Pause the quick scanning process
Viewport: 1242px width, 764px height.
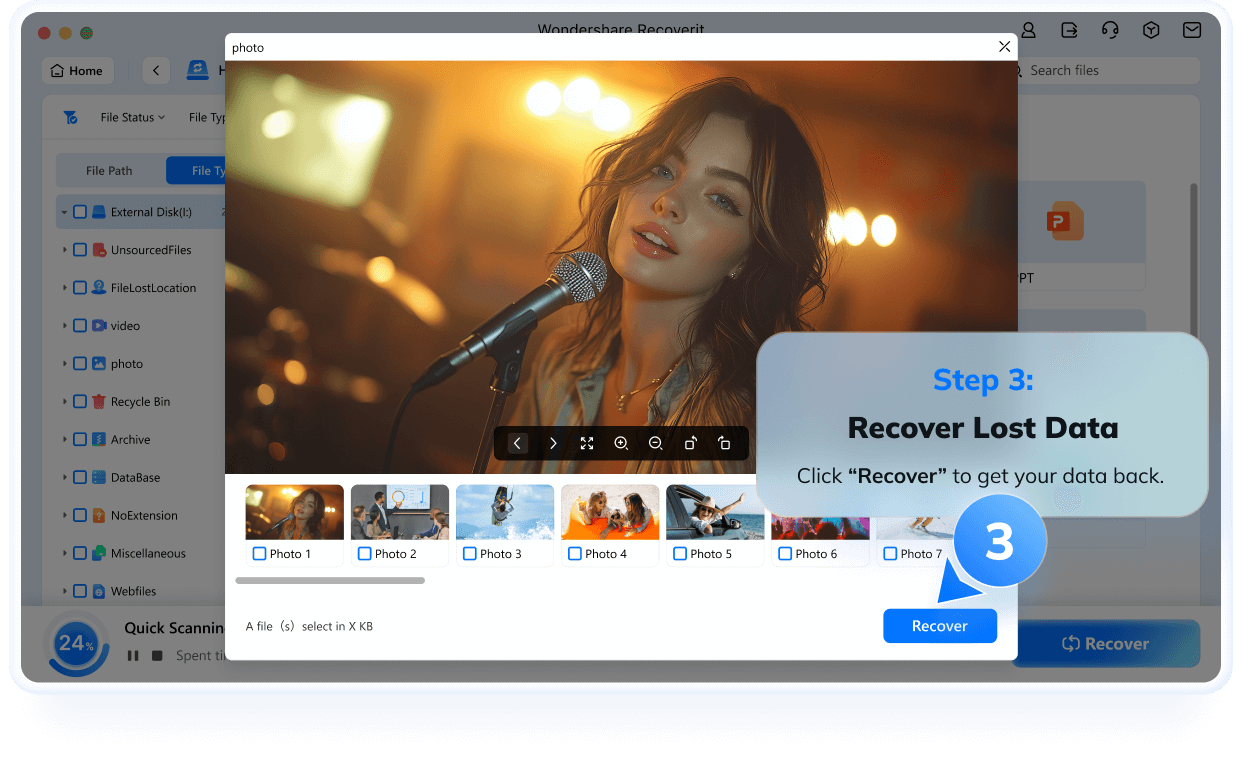coord(133,656)
